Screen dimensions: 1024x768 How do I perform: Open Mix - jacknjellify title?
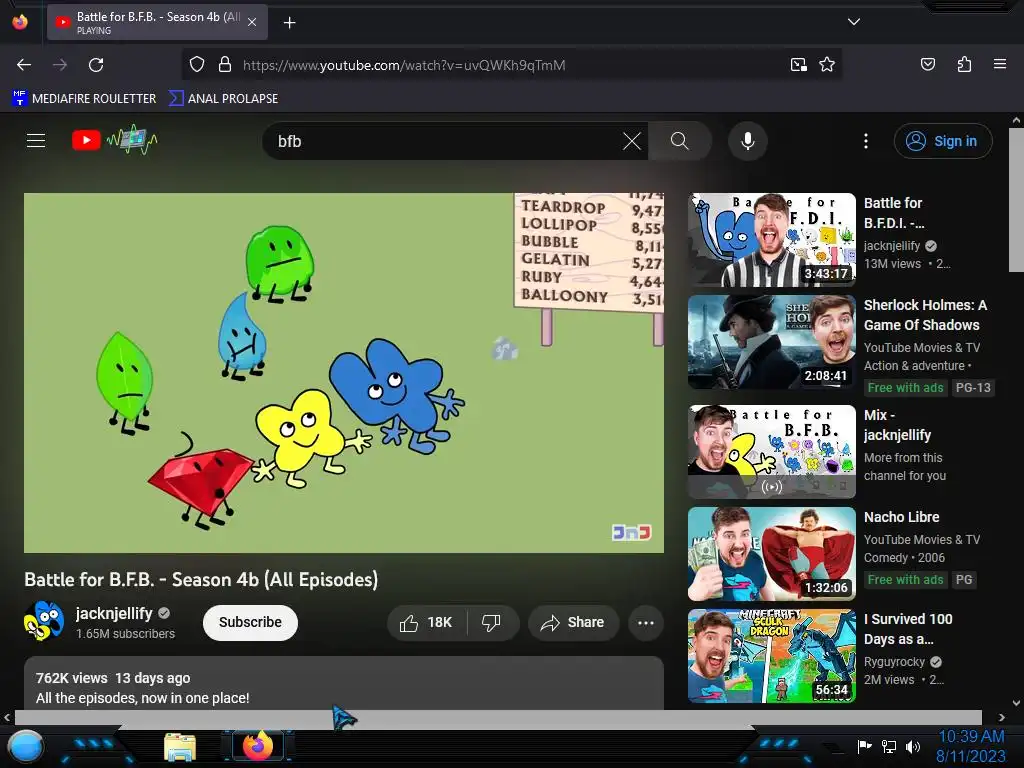tap(897, 425)
